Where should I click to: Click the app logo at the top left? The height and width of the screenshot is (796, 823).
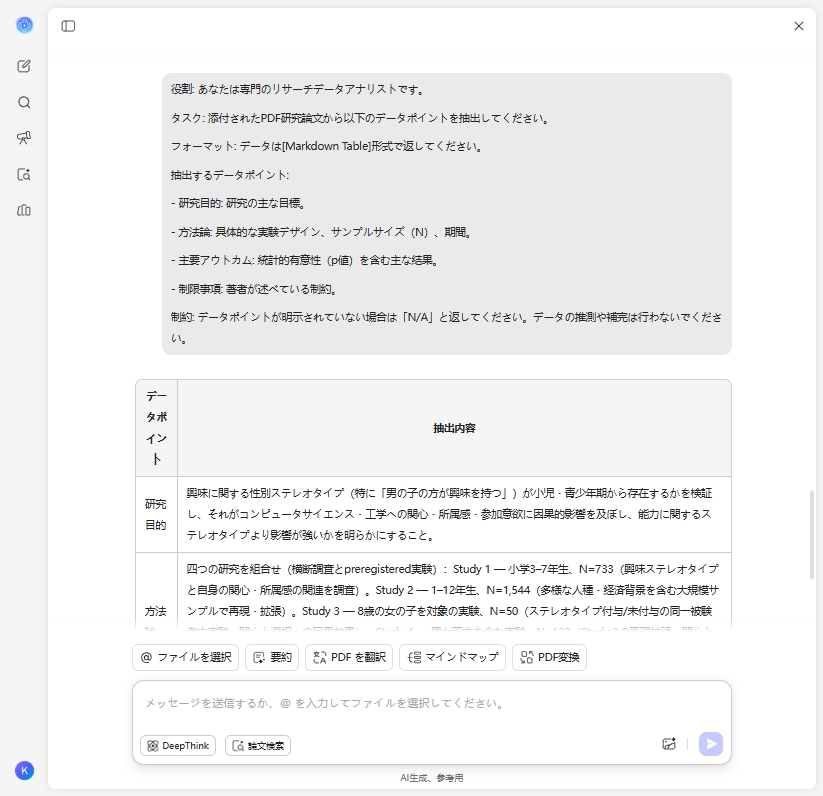24,25
